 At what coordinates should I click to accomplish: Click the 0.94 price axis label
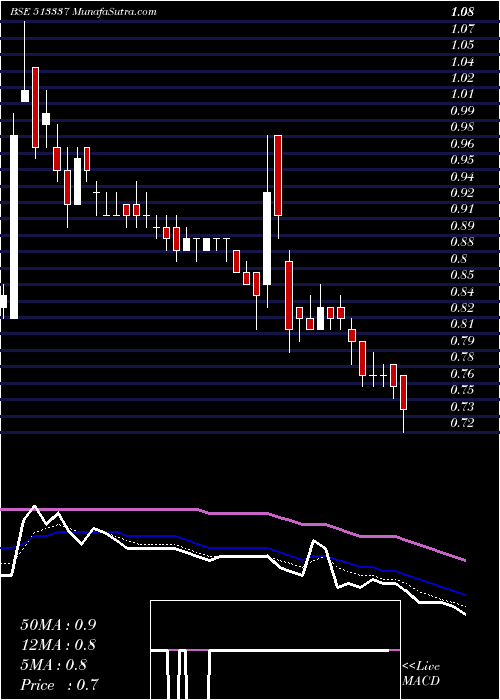coord(462,176)
